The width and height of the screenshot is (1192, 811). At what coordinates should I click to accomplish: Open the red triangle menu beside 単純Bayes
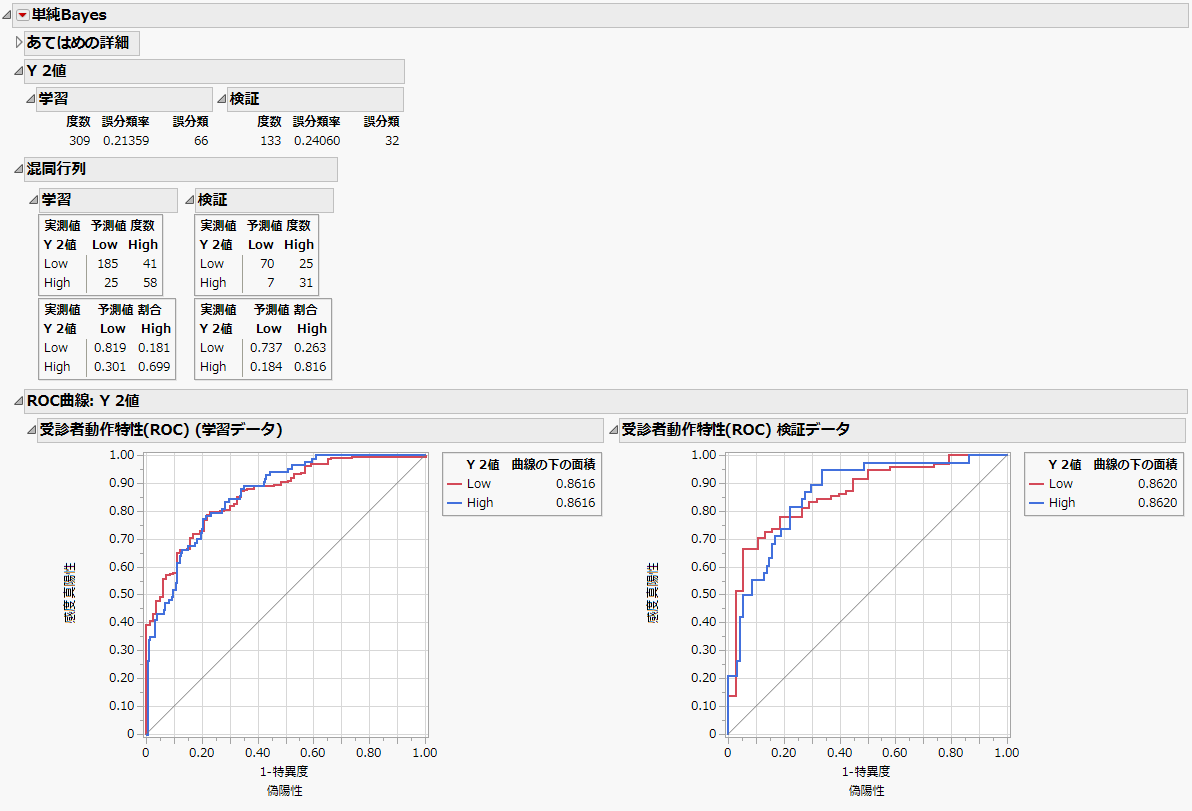point(23,15)
